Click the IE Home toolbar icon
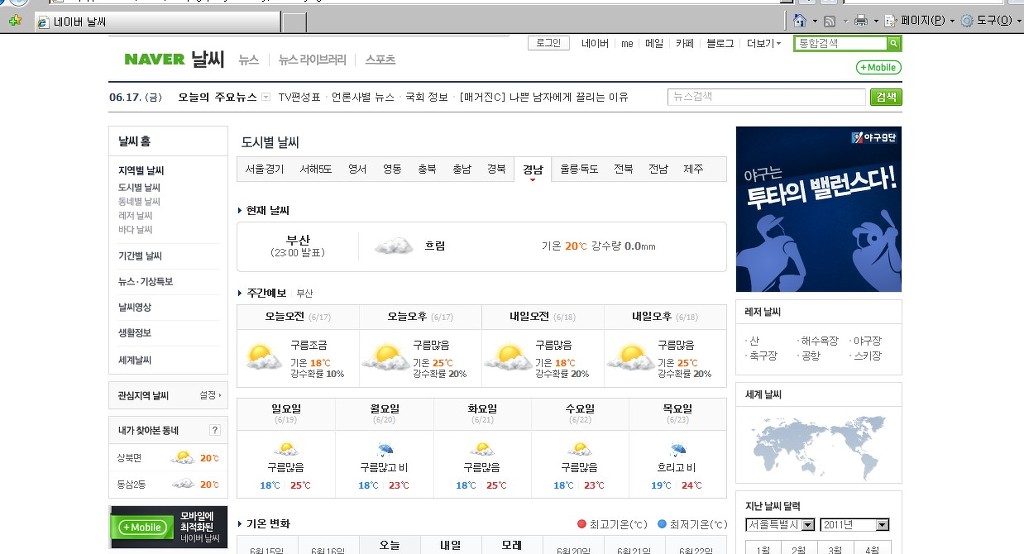The image size is (1024, 554). coord(799,21)
